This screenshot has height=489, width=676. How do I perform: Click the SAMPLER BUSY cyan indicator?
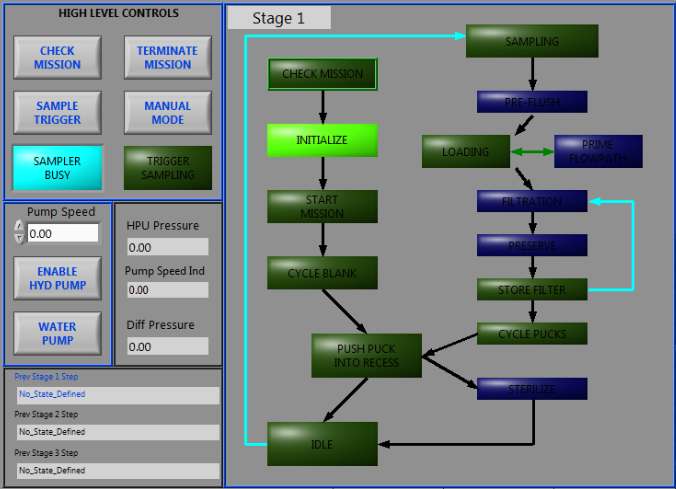coord(57,168)
